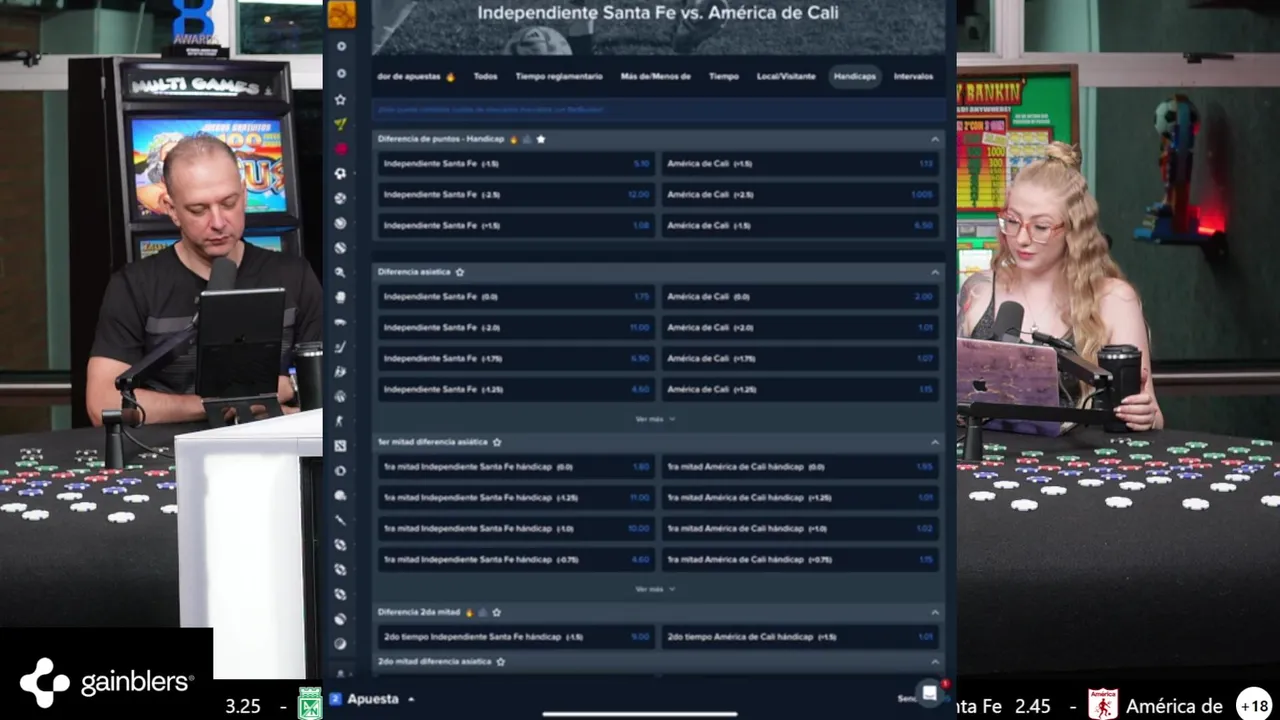1280x720 pixels.
Task: Toggle favorite star for 1er mitad diferencia asiática
Action: pyautogui.click(x=497, y=442)
